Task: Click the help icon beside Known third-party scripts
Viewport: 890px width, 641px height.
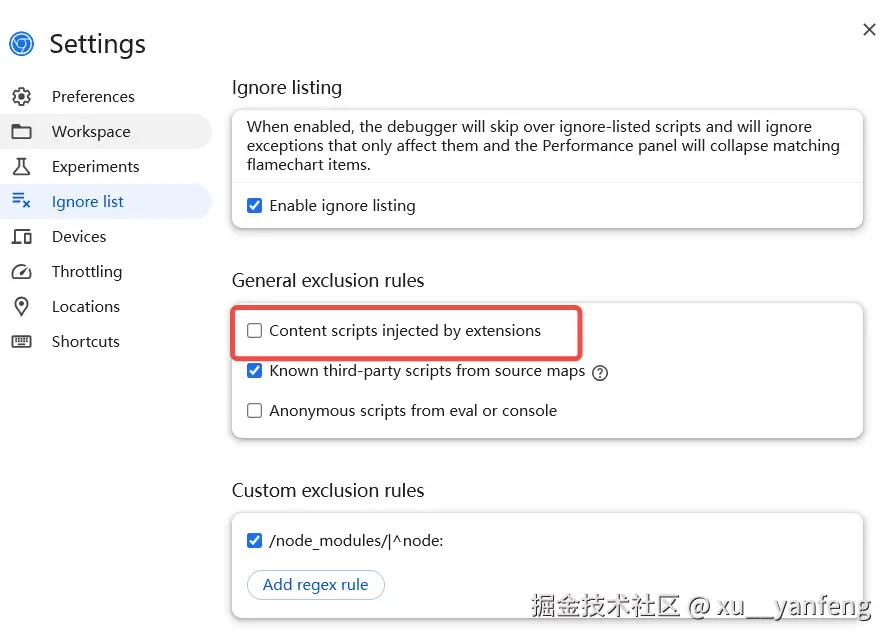Action: pyautogui.click(x=600, y=372)
